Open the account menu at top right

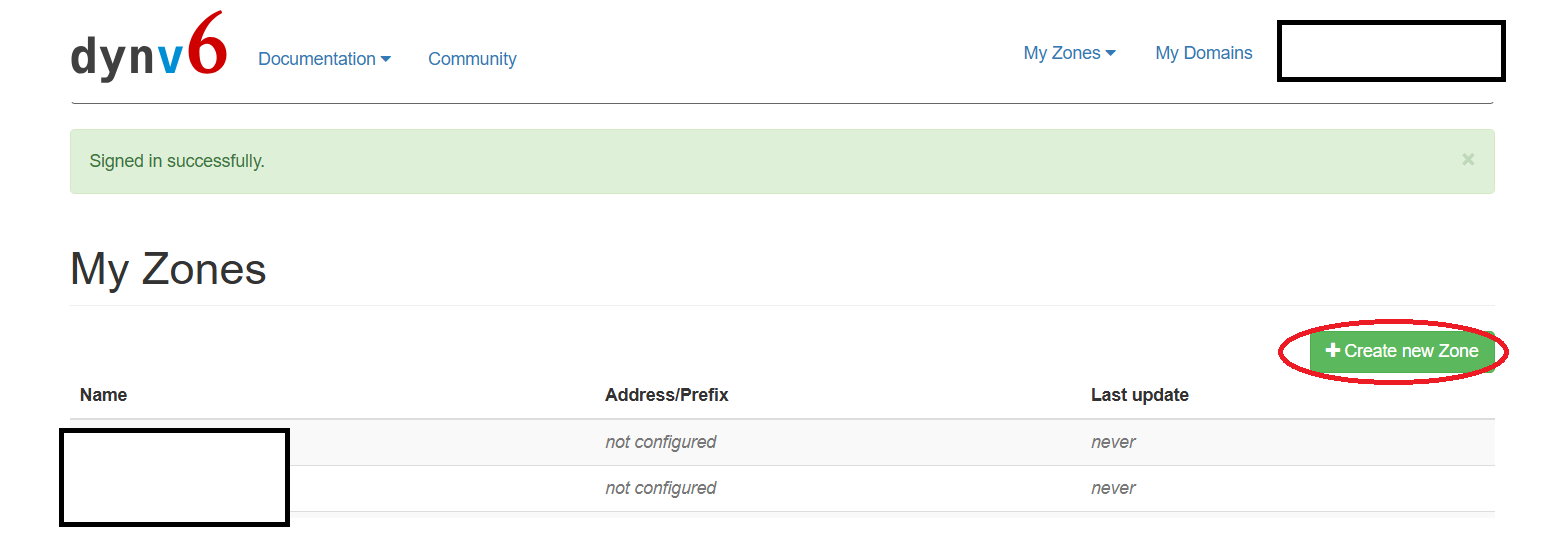[x=1390, y=52]
